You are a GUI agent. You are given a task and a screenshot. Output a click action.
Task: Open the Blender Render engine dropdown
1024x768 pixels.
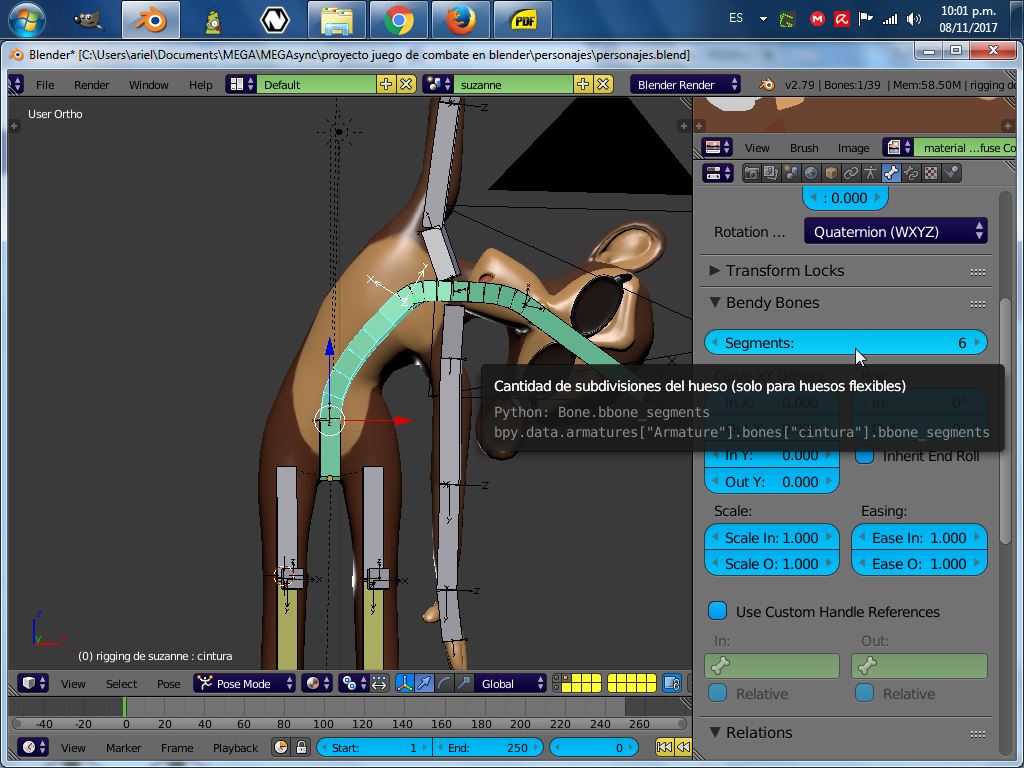click(x=685, y=85)
